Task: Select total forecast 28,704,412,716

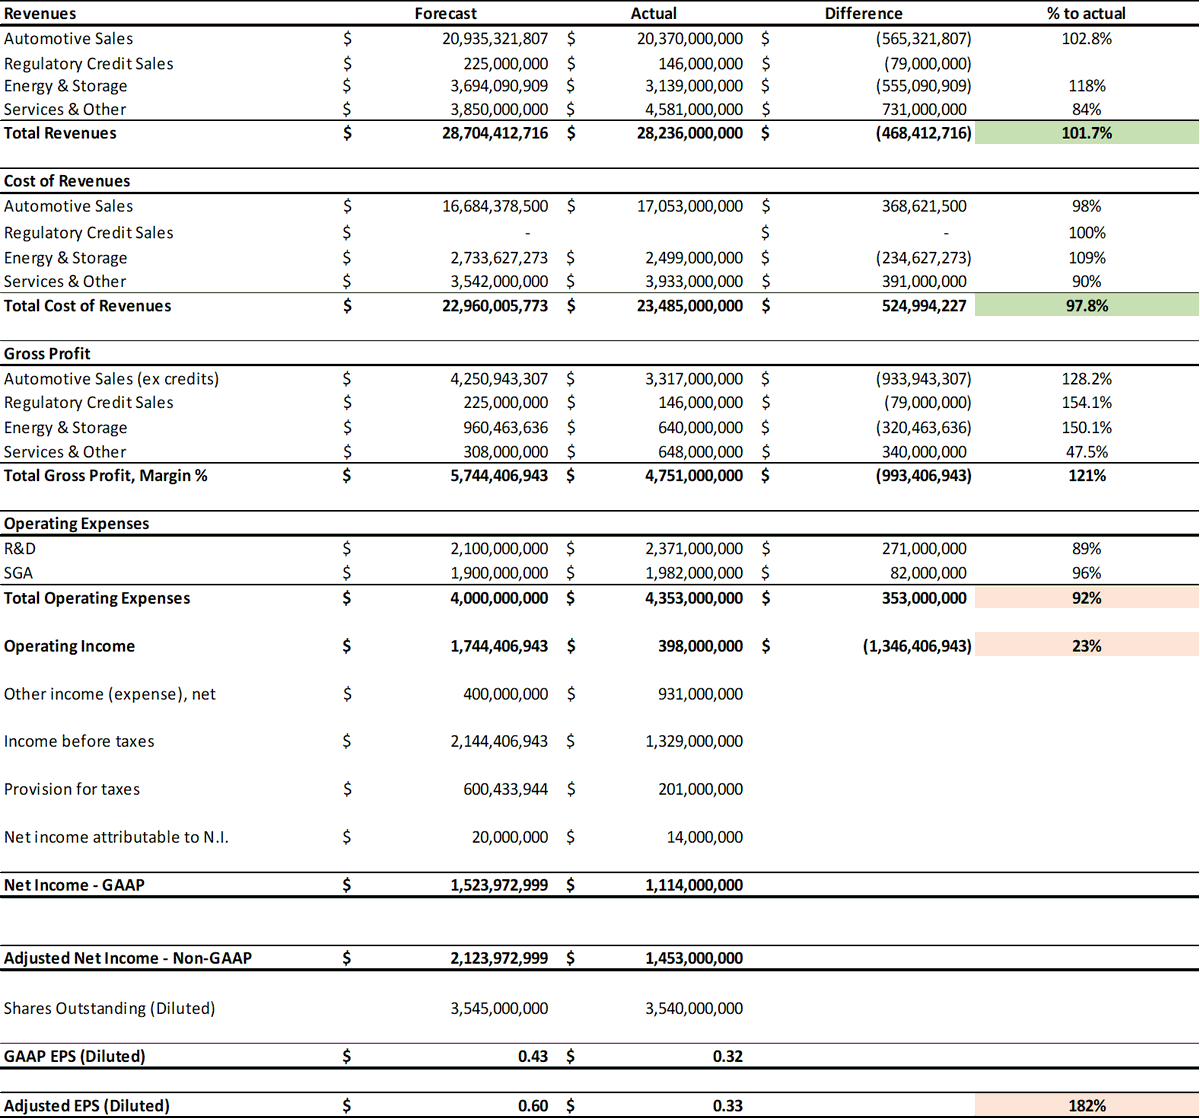Action: coord(495,133)
